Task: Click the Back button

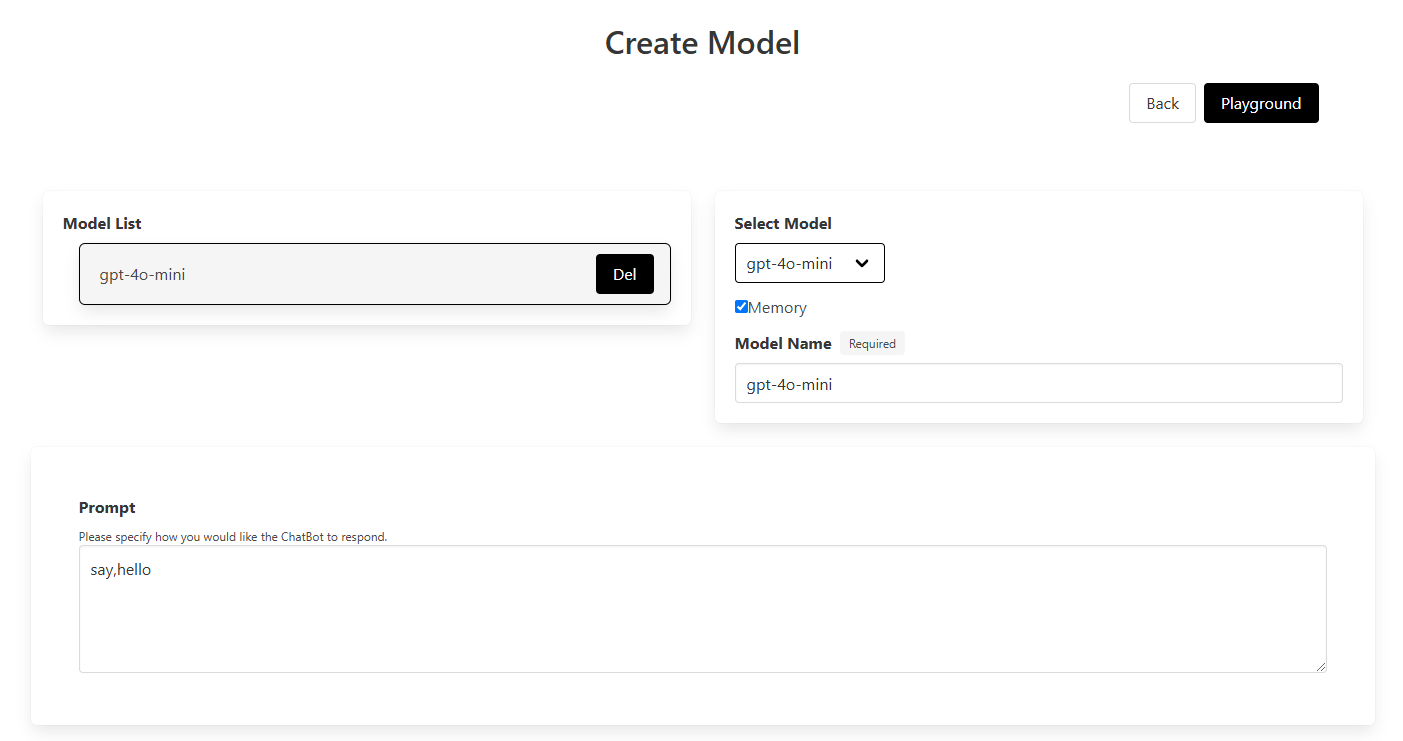Action: coord(1162,103)
